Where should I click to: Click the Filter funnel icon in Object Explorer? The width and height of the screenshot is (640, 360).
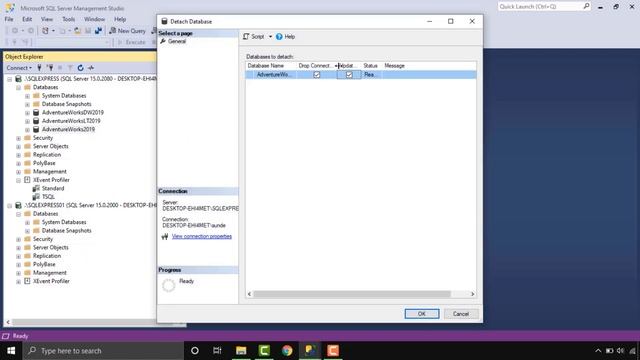click(x=70, y=68)
